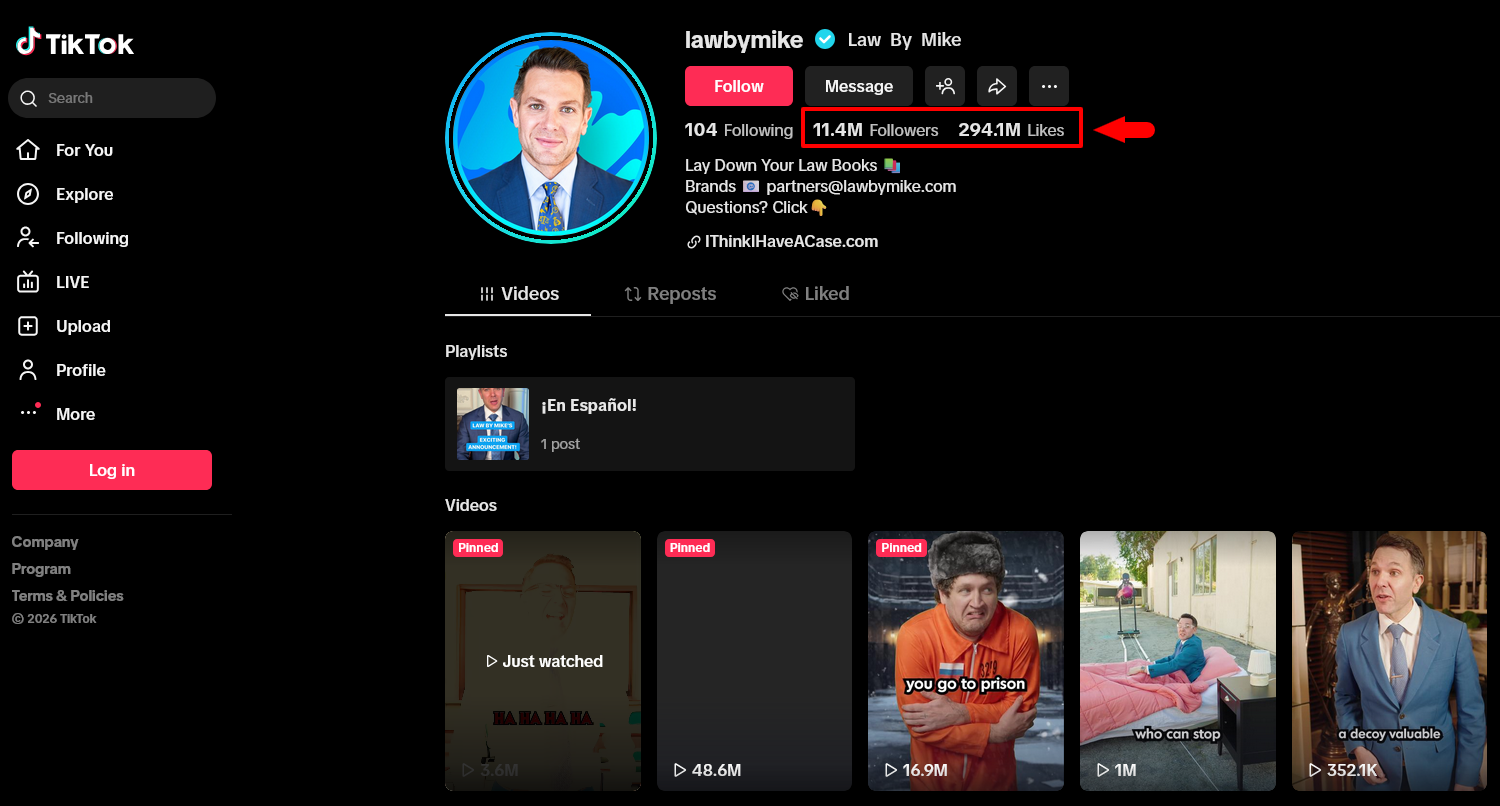Click the TikTok logo
Viewport: 1500px width, 806px height.
[75, 43]
